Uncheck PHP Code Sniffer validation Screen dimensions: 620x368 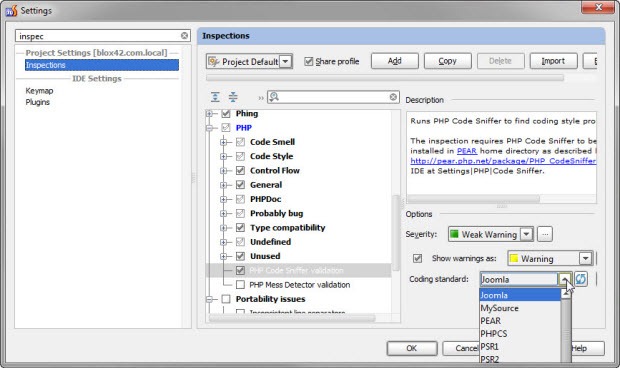point(240,270)
